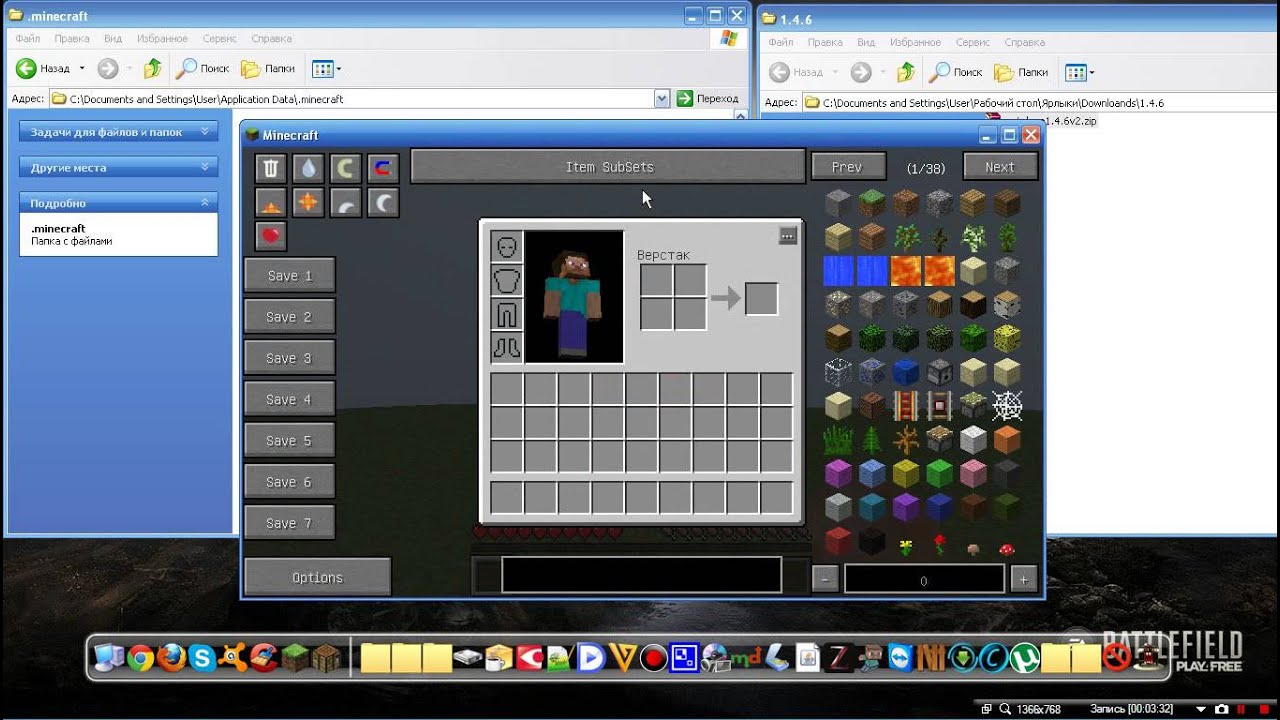
Task: Click the item search text field
Action: click(x=641, y=575)
